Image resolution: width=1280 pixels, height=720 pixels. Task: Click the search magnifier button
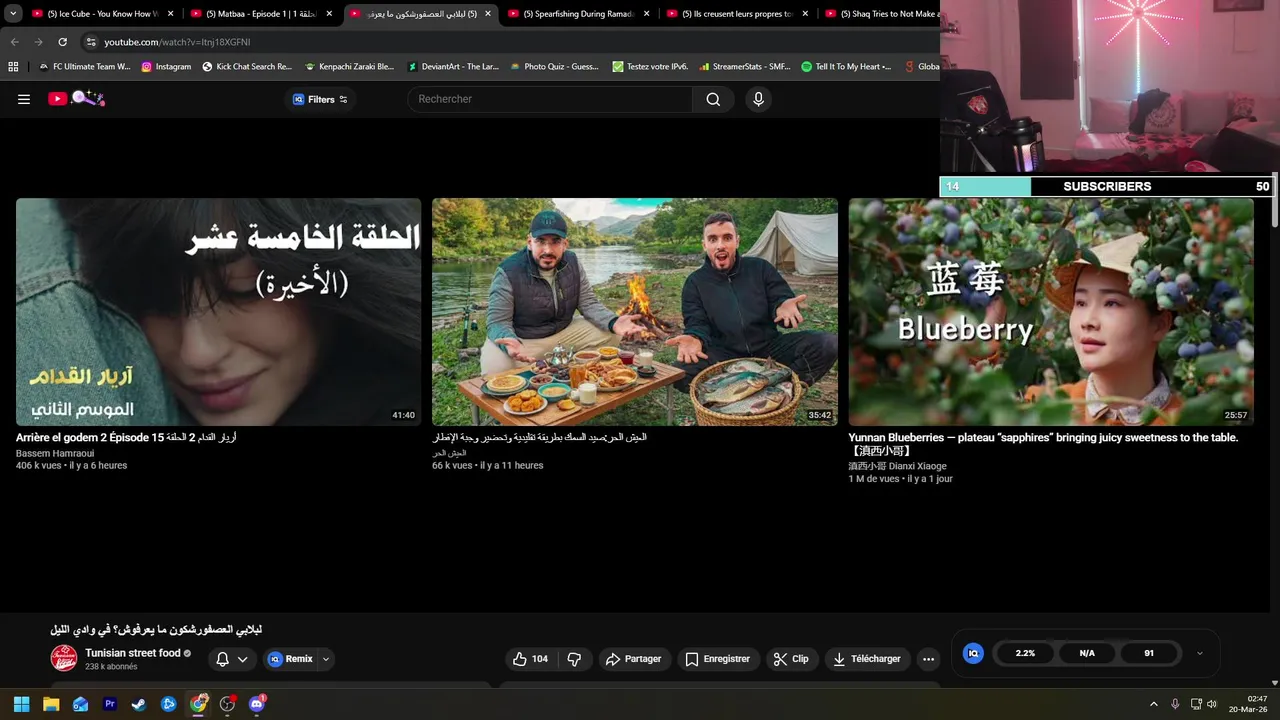[713, 99]
